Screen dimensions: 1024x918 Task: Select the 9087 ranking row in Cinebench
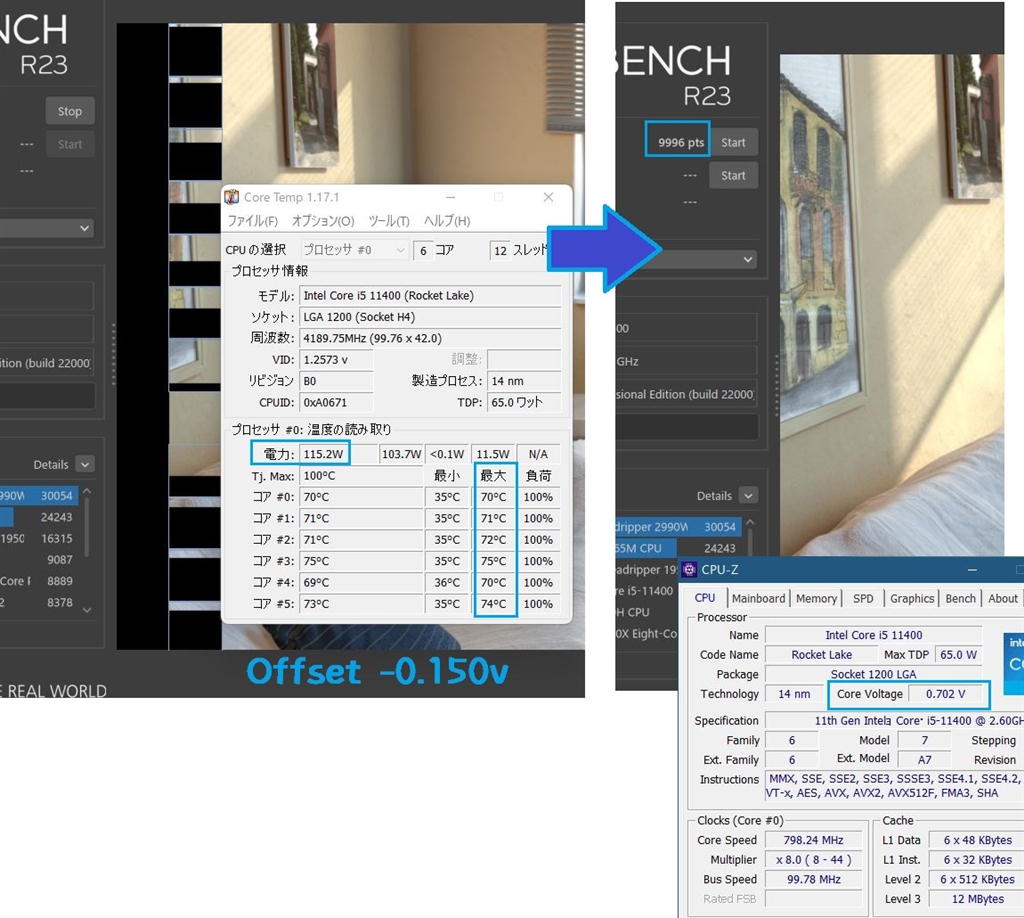tap(39, 560)
